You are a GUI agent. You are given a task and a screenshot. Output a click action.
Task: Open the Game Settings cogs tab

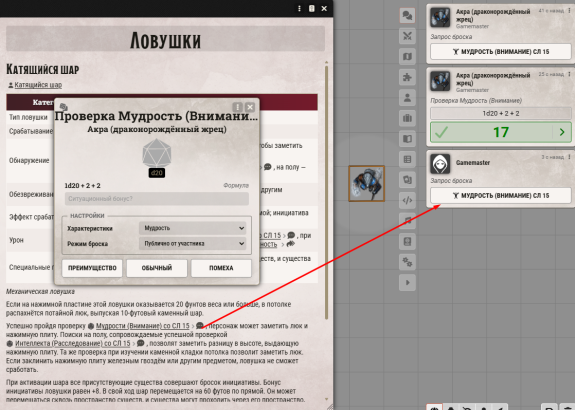pos(407,262)
